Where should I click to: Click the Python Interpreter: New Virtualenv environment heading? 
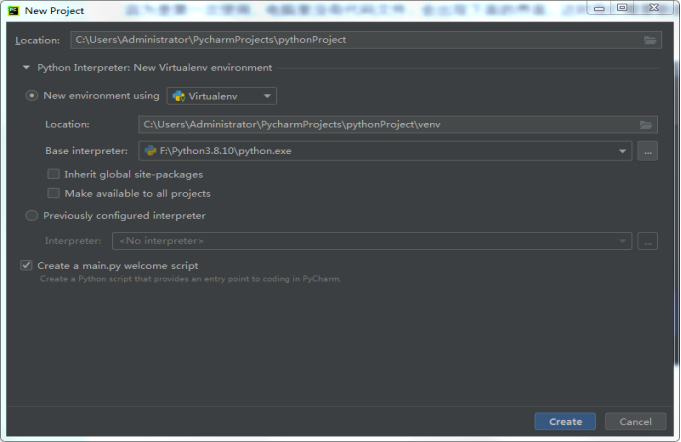coord(155,68)
